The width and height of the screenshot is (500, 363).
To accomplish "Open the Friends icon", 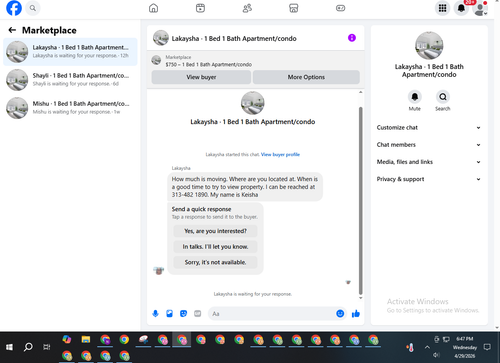I will click(247, 8).
